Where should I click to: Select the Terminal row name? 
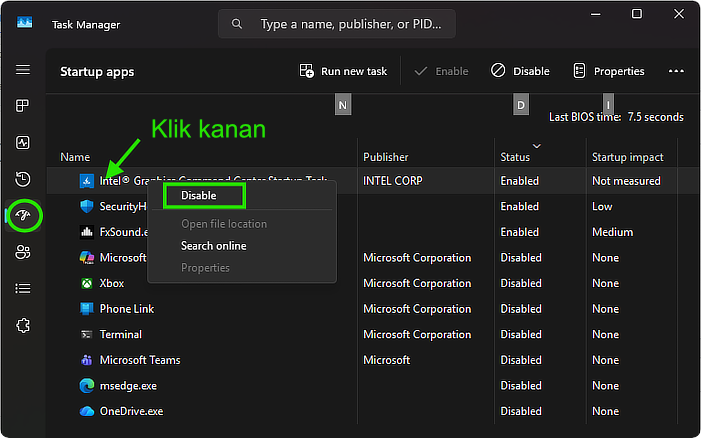point(121,334)
